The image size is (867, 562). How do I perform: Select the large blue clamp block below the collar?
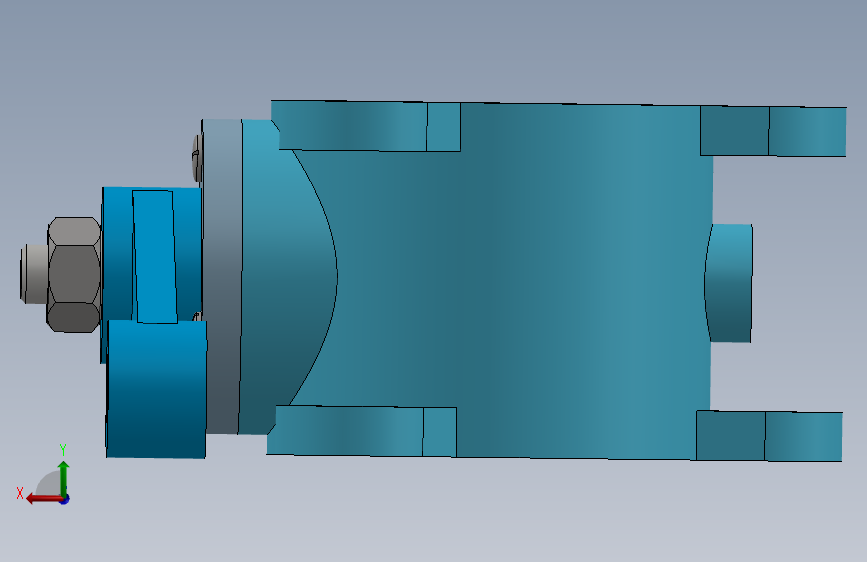tap(156, 389)
